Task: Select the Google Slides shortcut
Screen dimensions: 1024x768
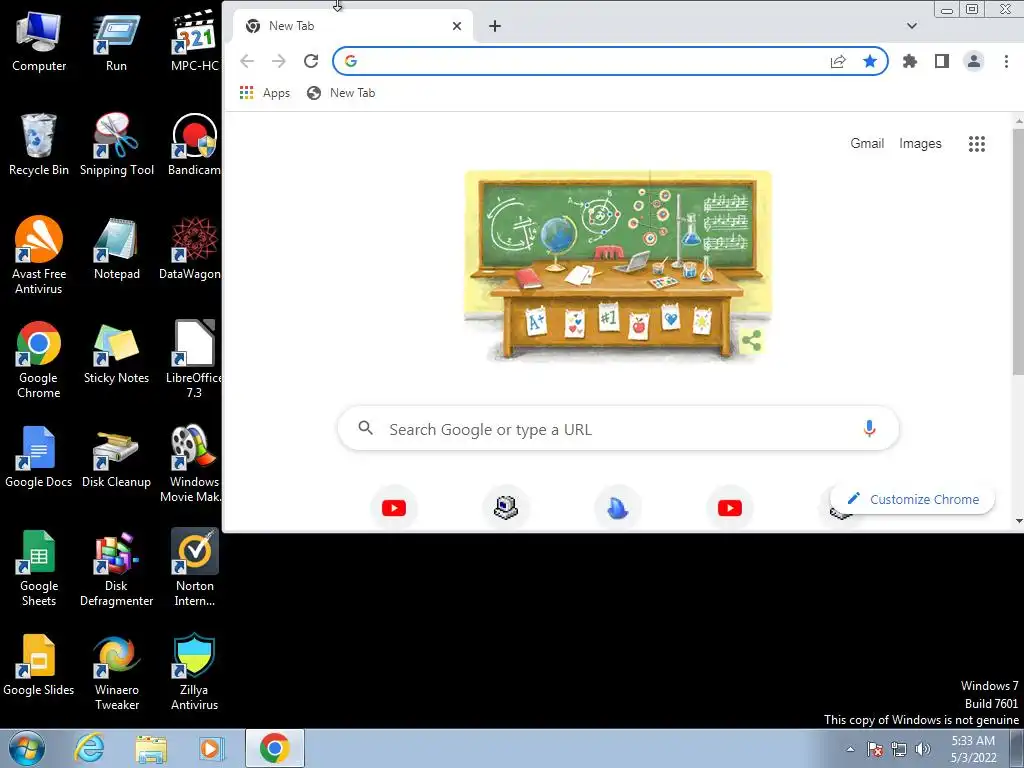Action: click(x=39, y=665)
